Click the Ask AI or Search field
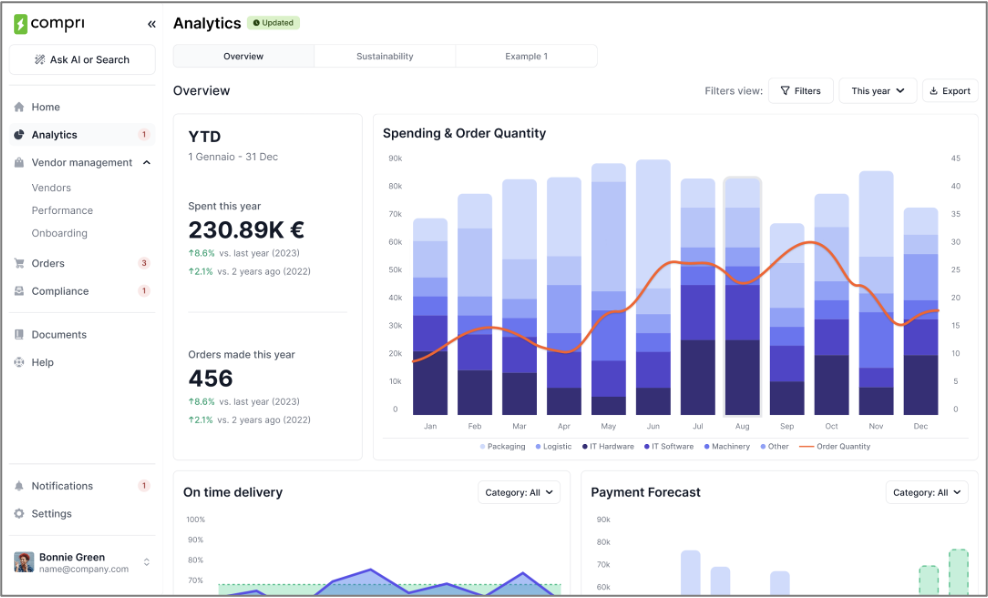Screen dimensions: 988x598 click(82, 60)
